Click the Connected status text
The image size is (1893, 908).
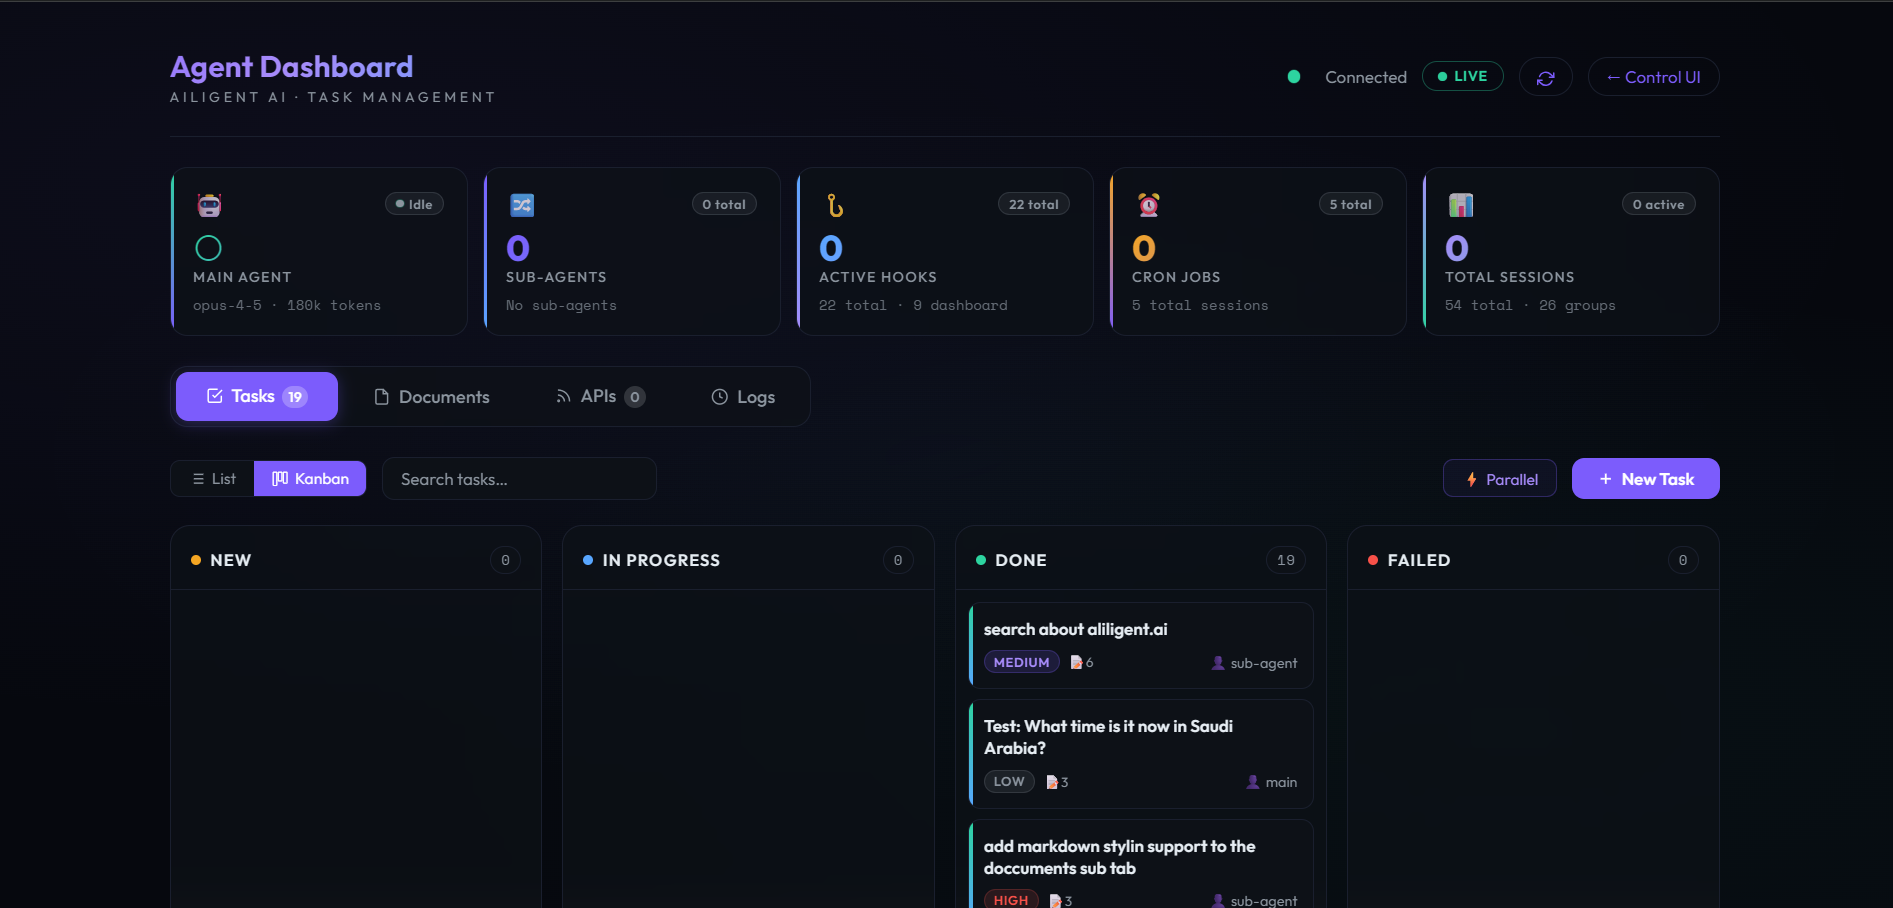(1366, 77)
